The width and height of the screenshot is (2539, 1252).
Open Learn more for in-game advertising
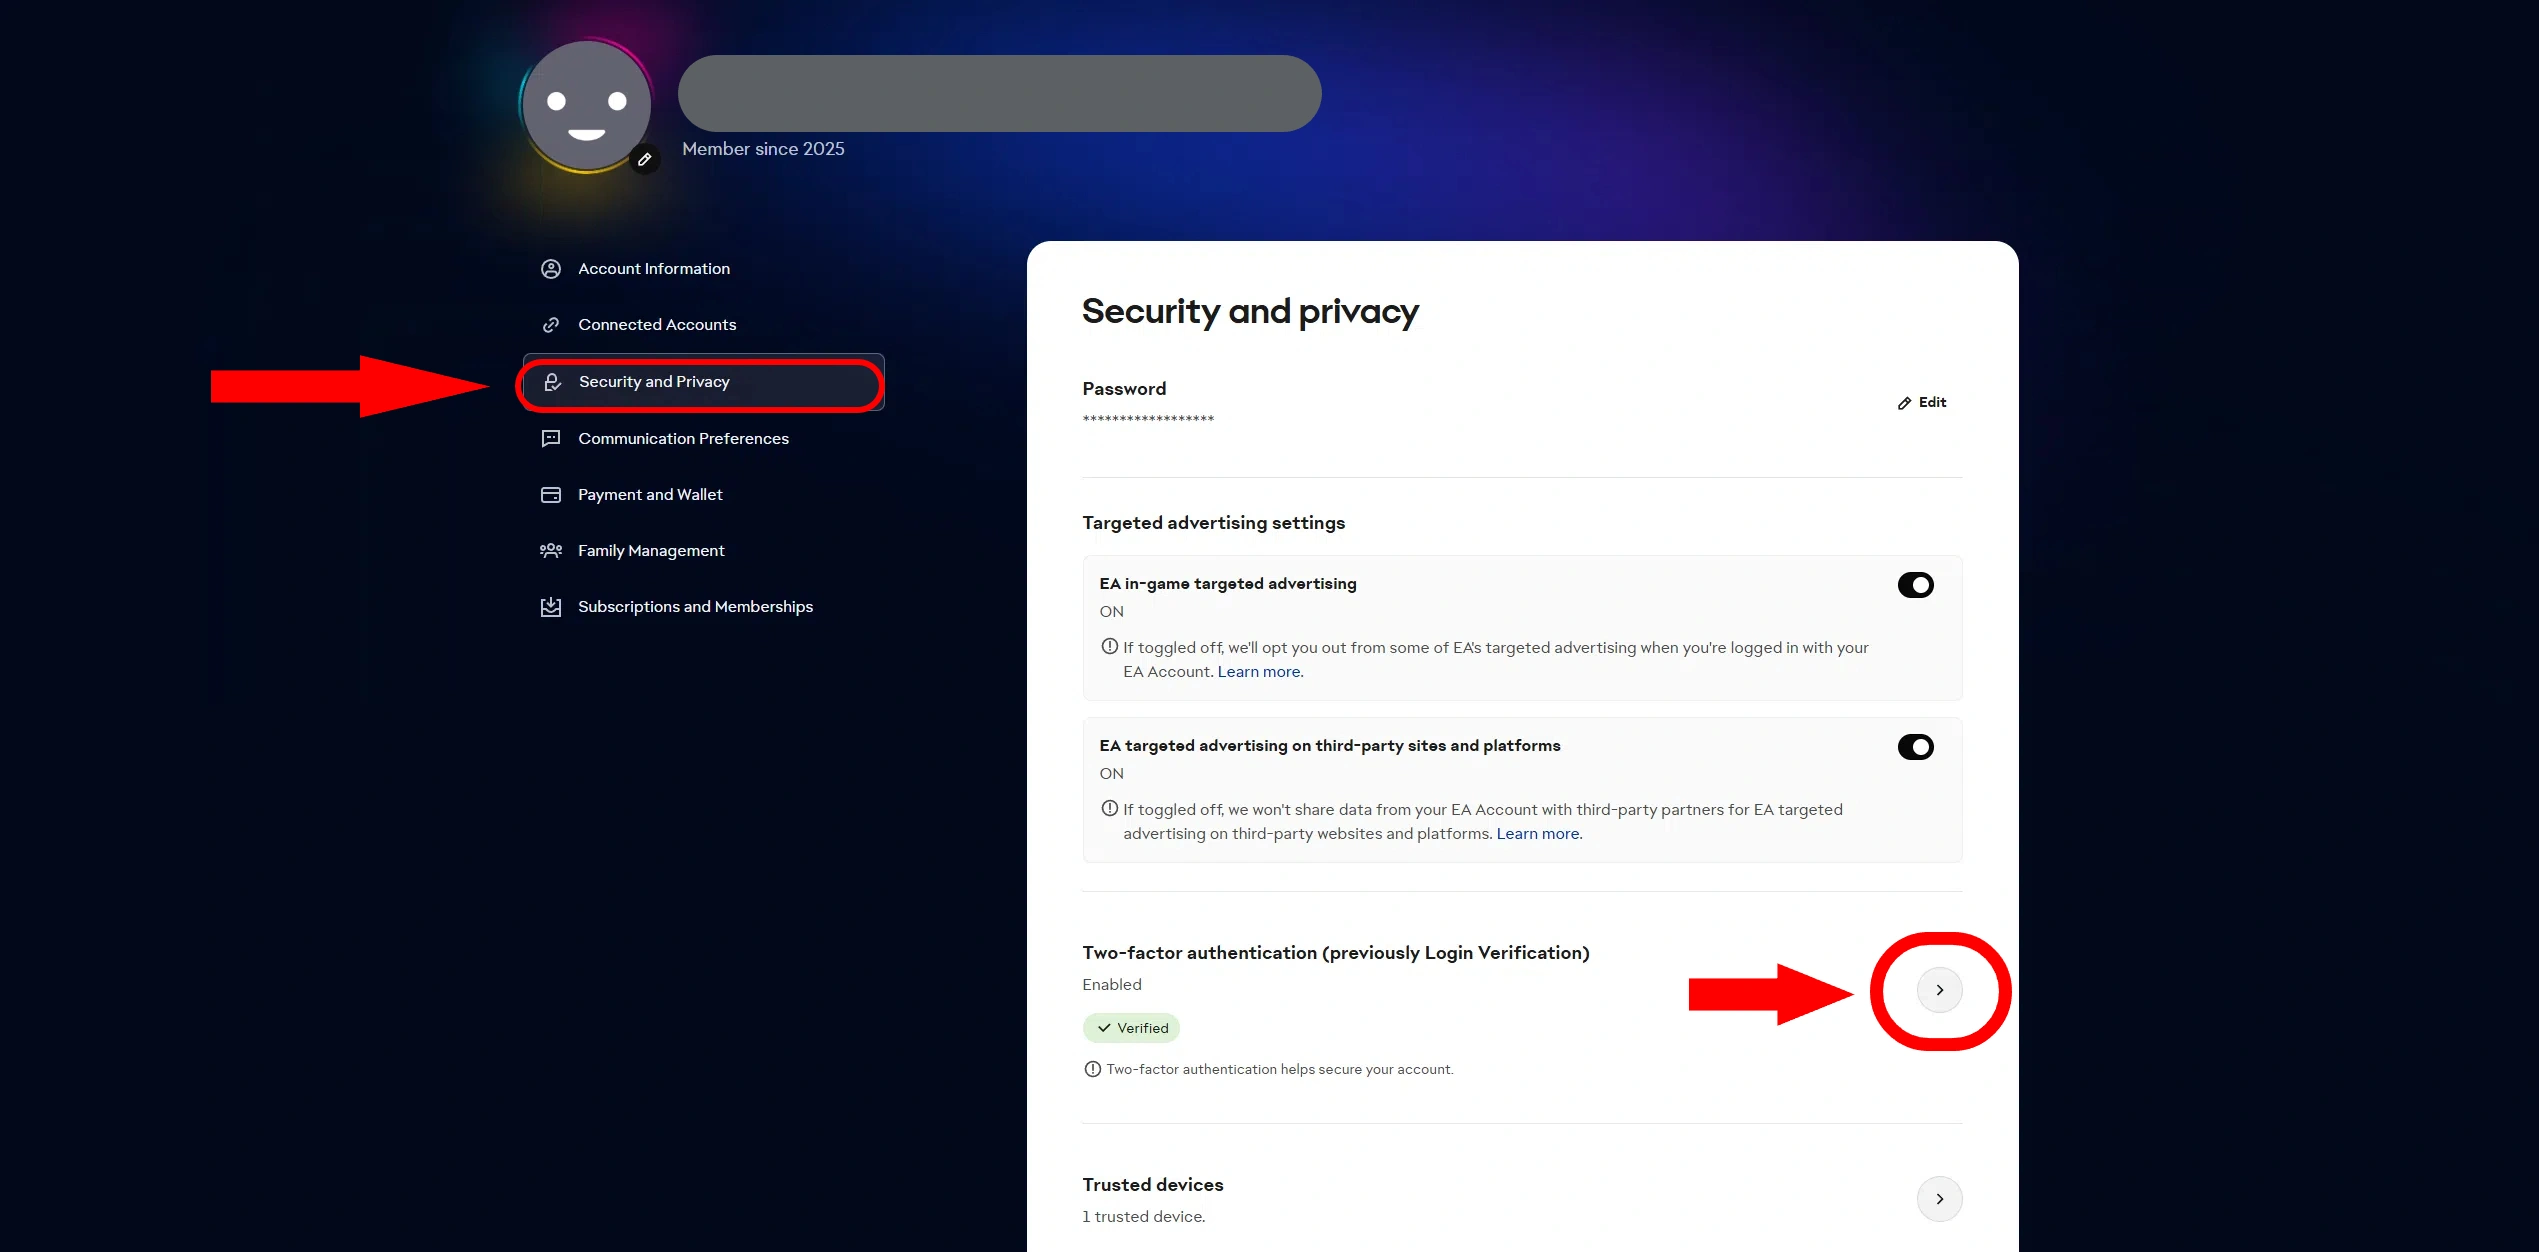(1259, 672)
